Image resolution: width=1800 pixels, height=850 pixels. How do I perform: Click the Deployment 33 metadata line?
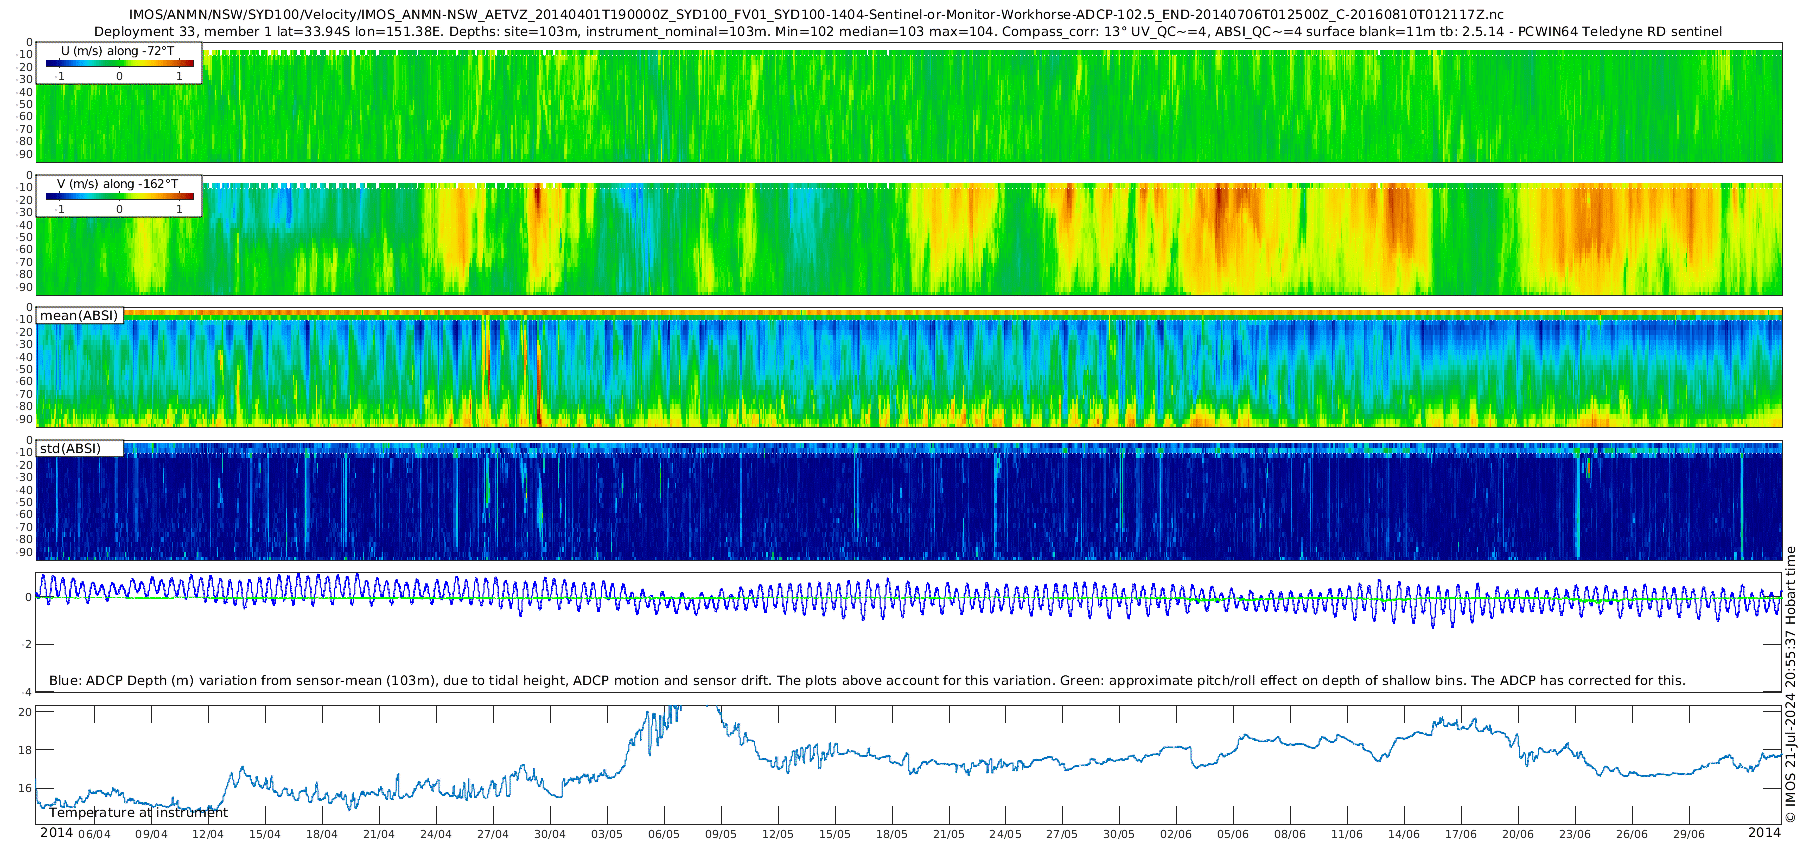pos(907,31)
